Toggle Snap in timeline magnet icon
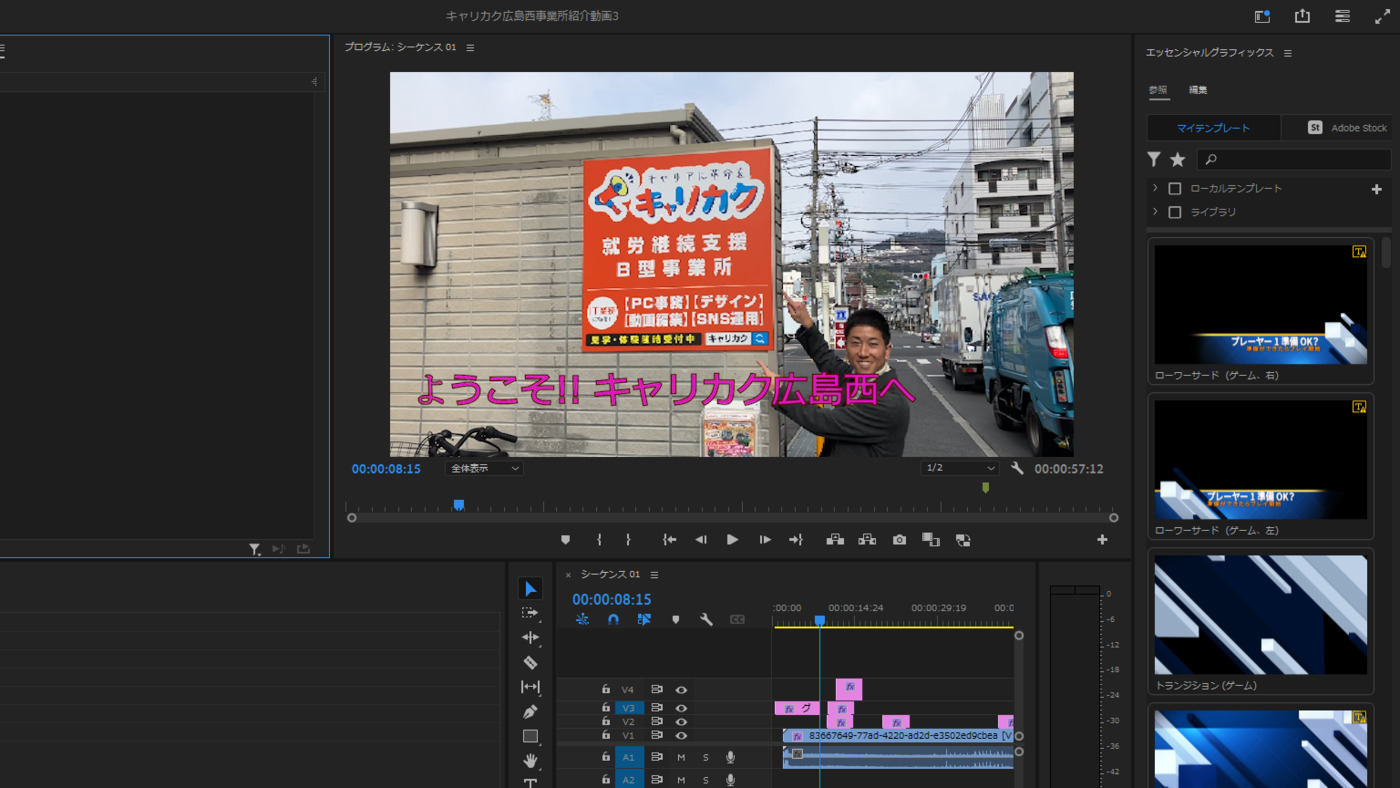 coord(613,620)
